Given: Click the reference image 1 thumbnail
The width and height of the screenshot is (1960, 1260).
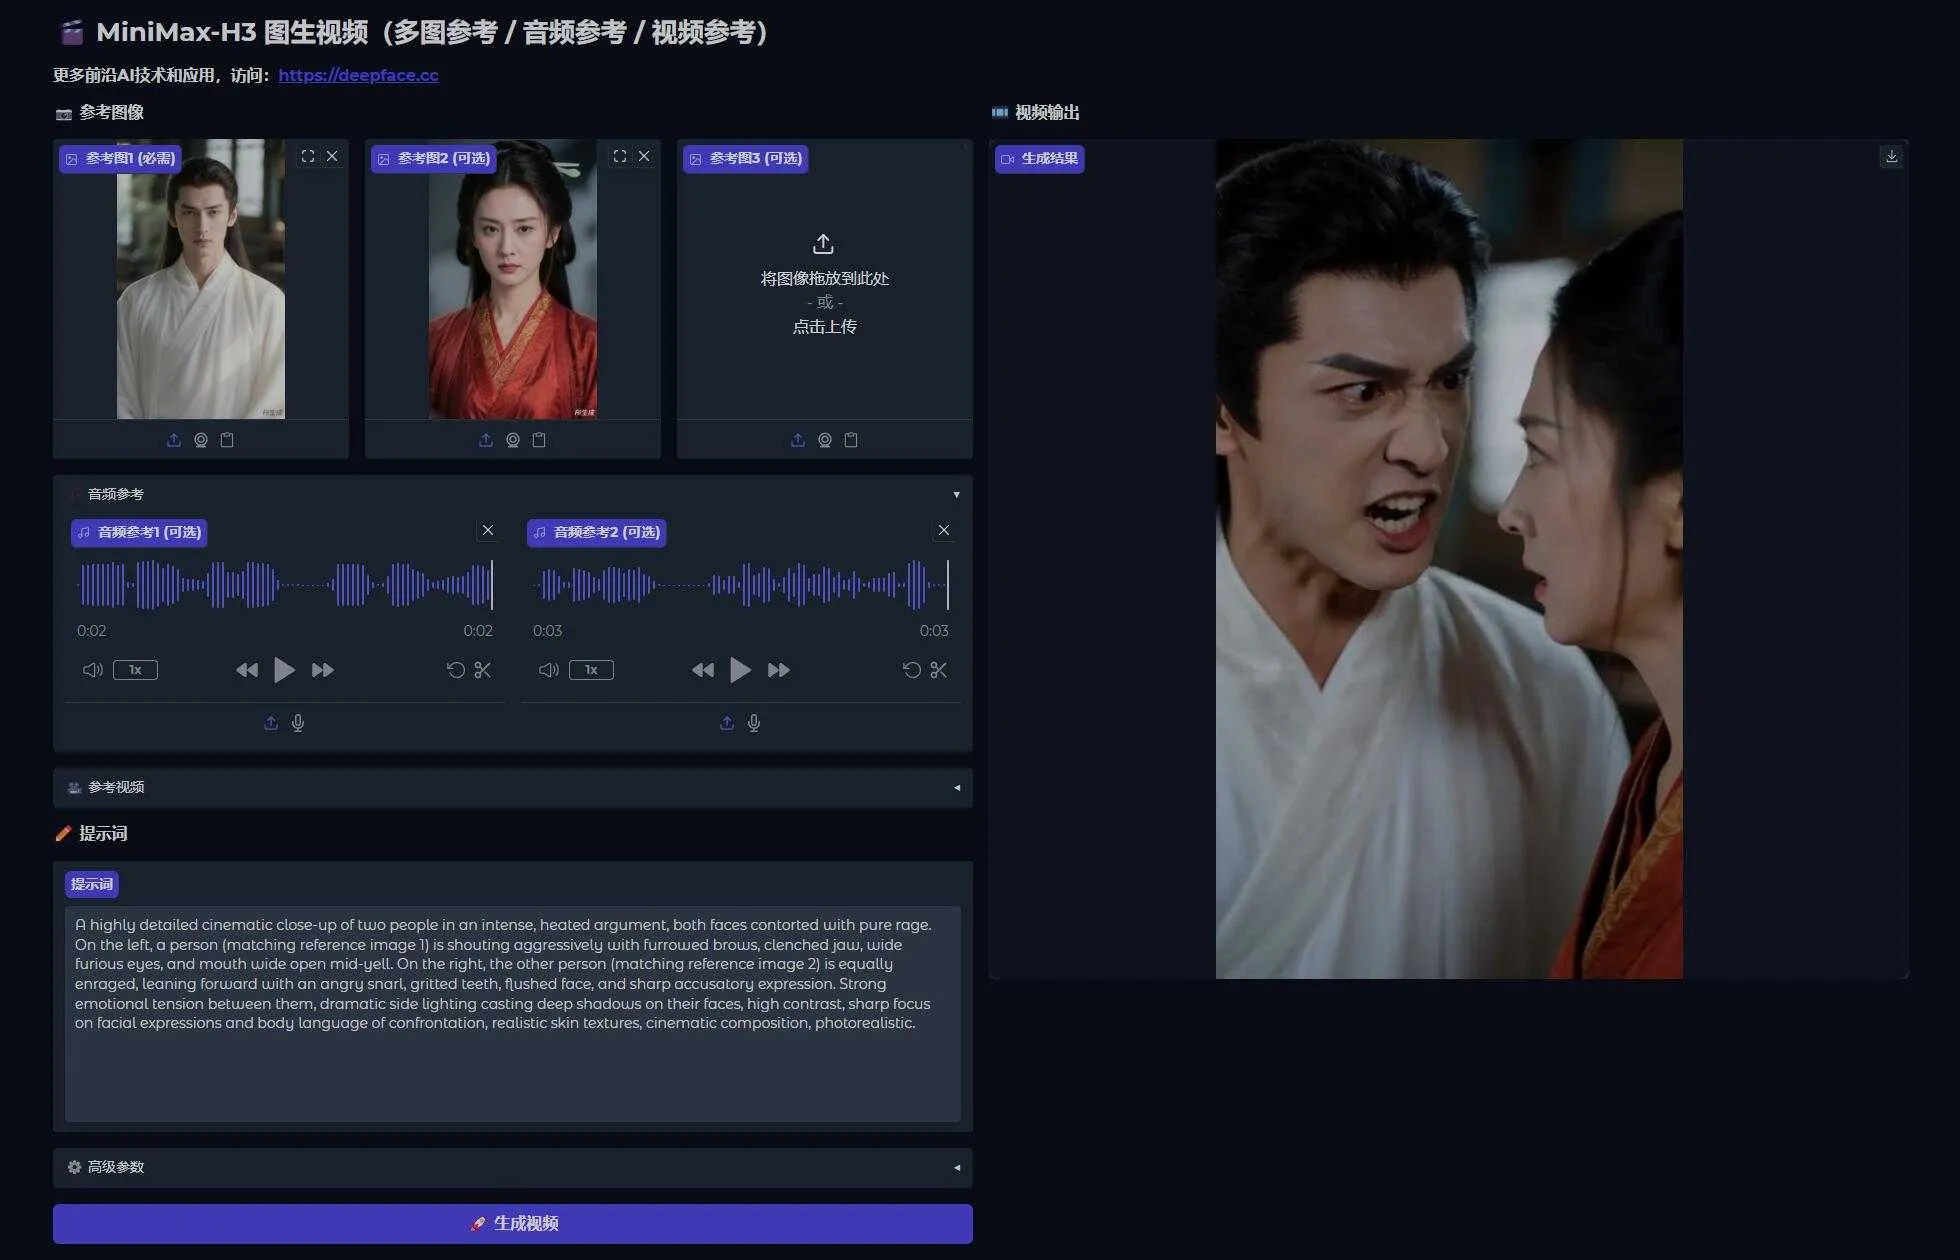Looking at the screenshot, I should 201,279.
